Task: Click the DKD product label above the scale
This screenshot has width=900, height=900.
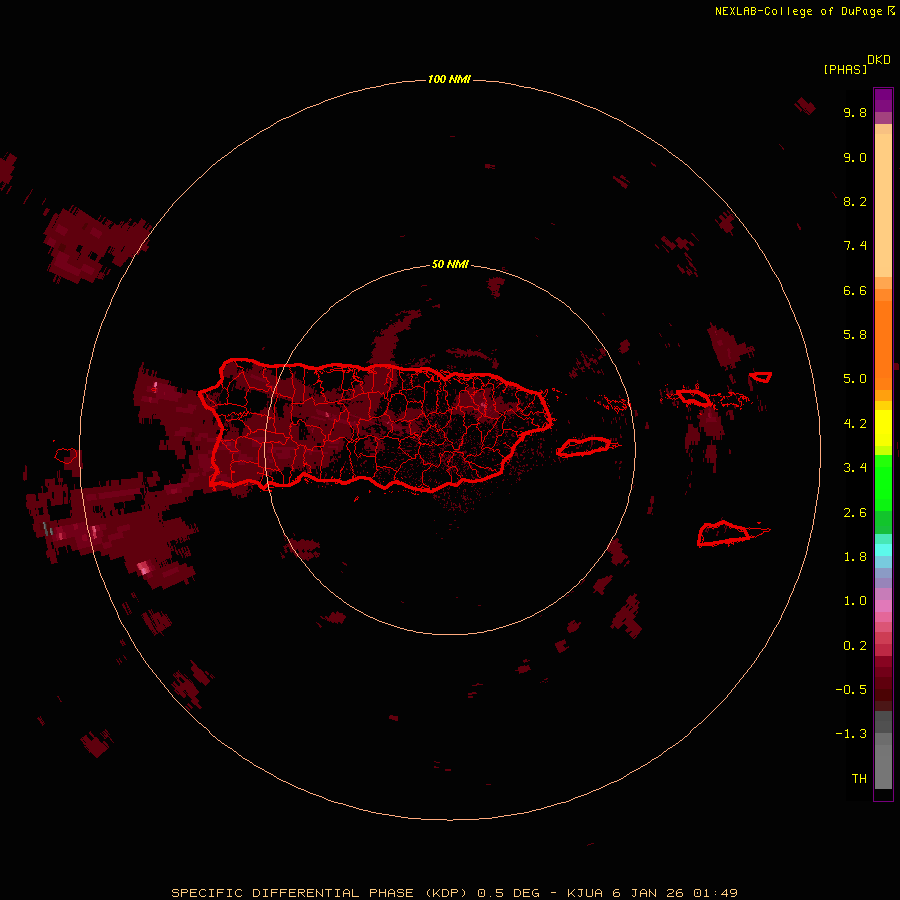Action: (x=878, y=60)
